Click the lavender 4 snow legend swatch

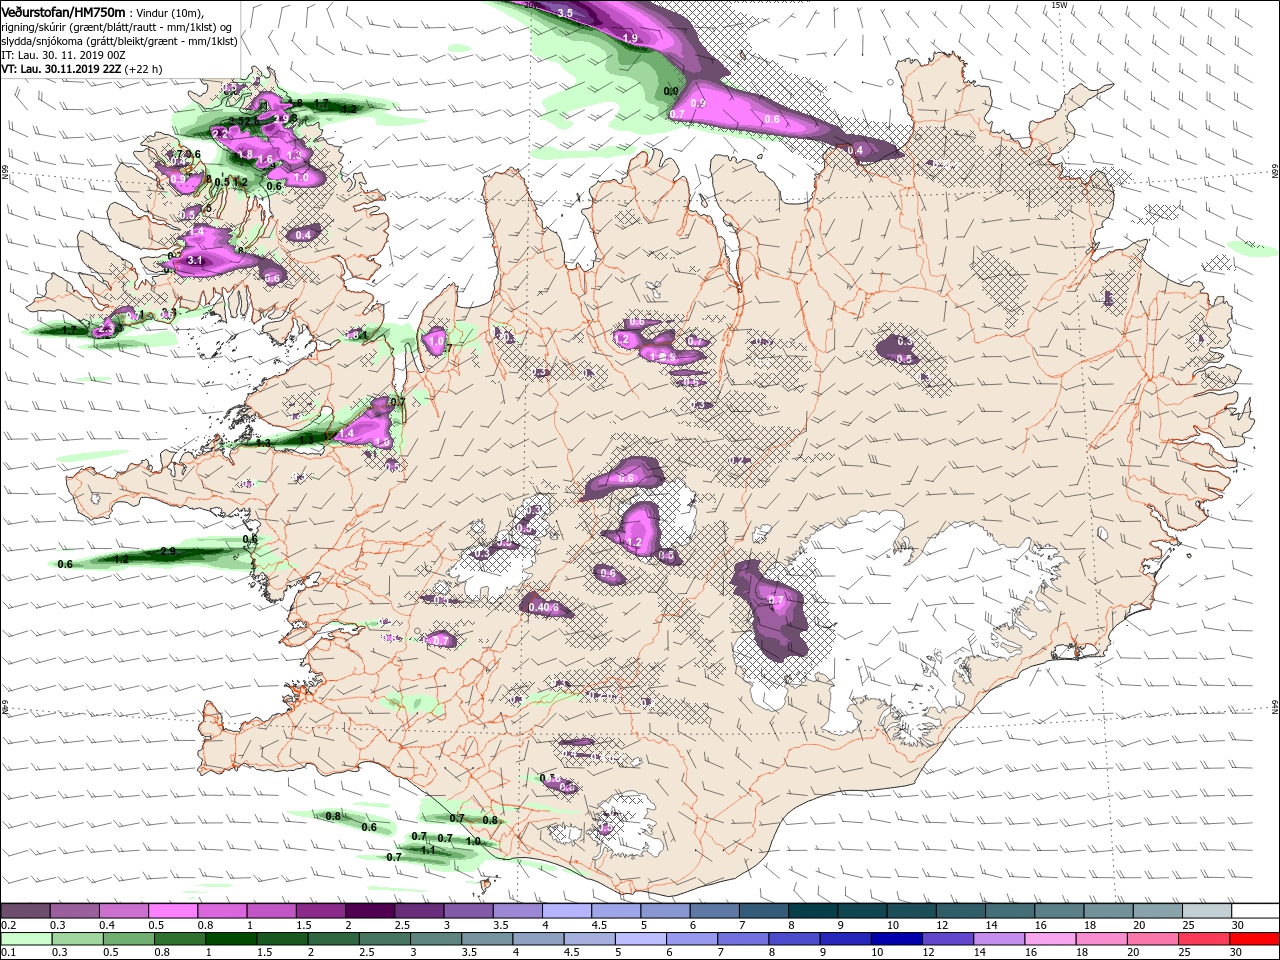[x=567, y=911]
